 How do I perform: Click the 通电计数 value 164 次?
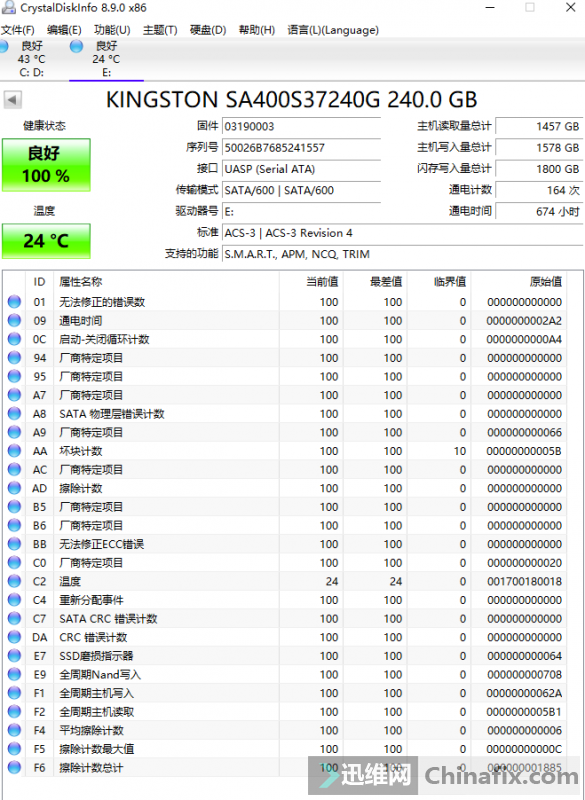pyautogui.click(x=539, y=190)
